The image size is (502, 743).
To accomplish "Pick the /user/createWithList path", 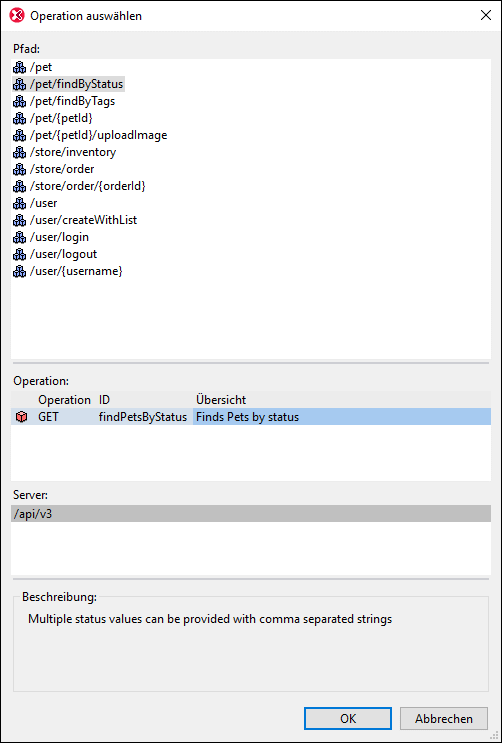I will click(83, 220).
